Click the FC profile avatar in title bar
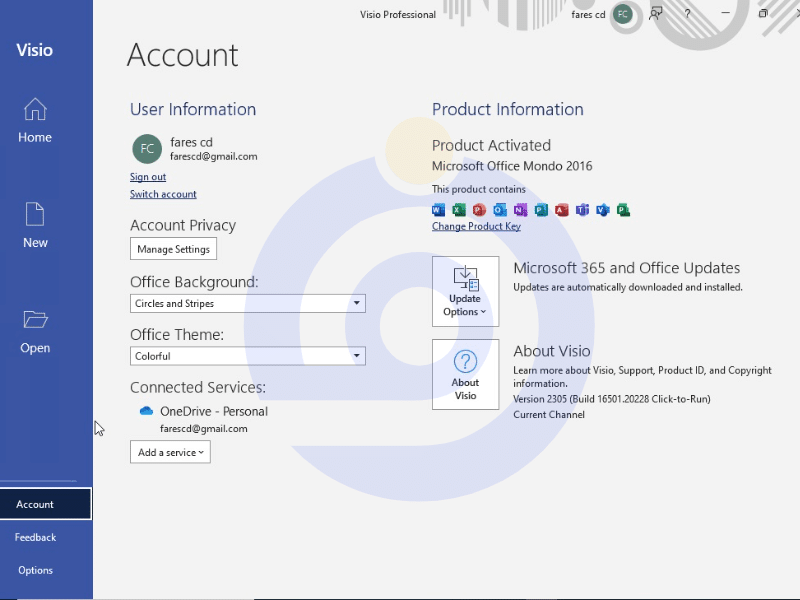The width and height of the screenshot is (800, 600). tap(622, 14)
